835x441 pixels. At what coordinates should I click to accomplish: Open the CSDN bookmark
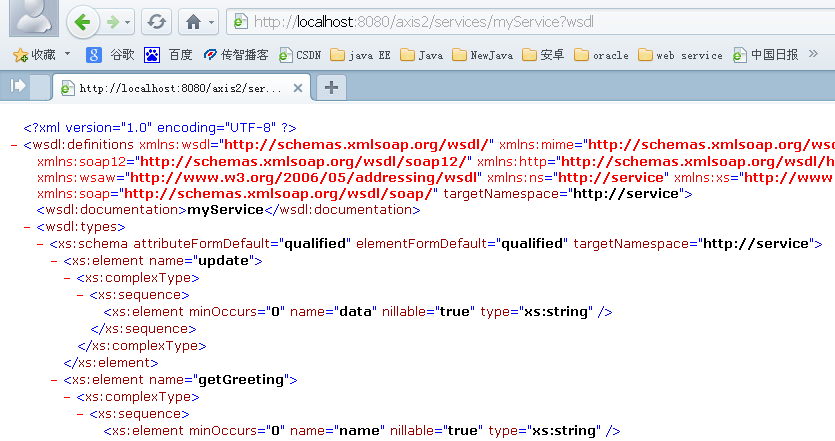tap(300, 55)
